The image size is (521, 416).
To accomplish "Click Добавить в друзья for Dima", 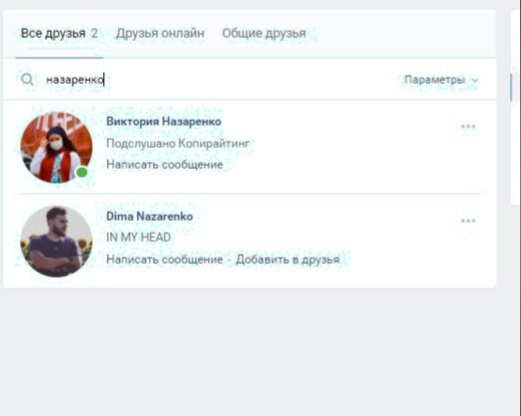I will [288, 259].
